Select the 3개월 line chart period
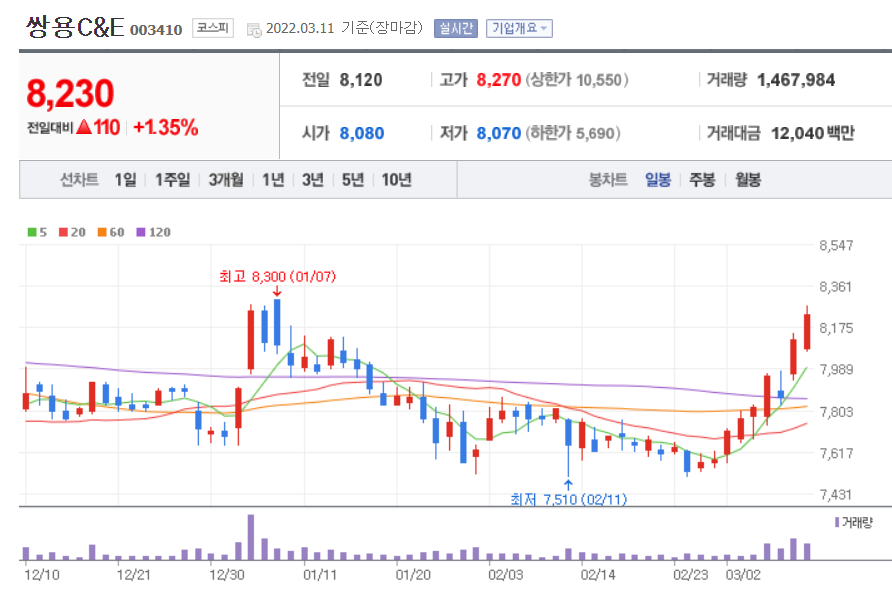Viewport: 892px width, 610px height. [x=226, y=180]
